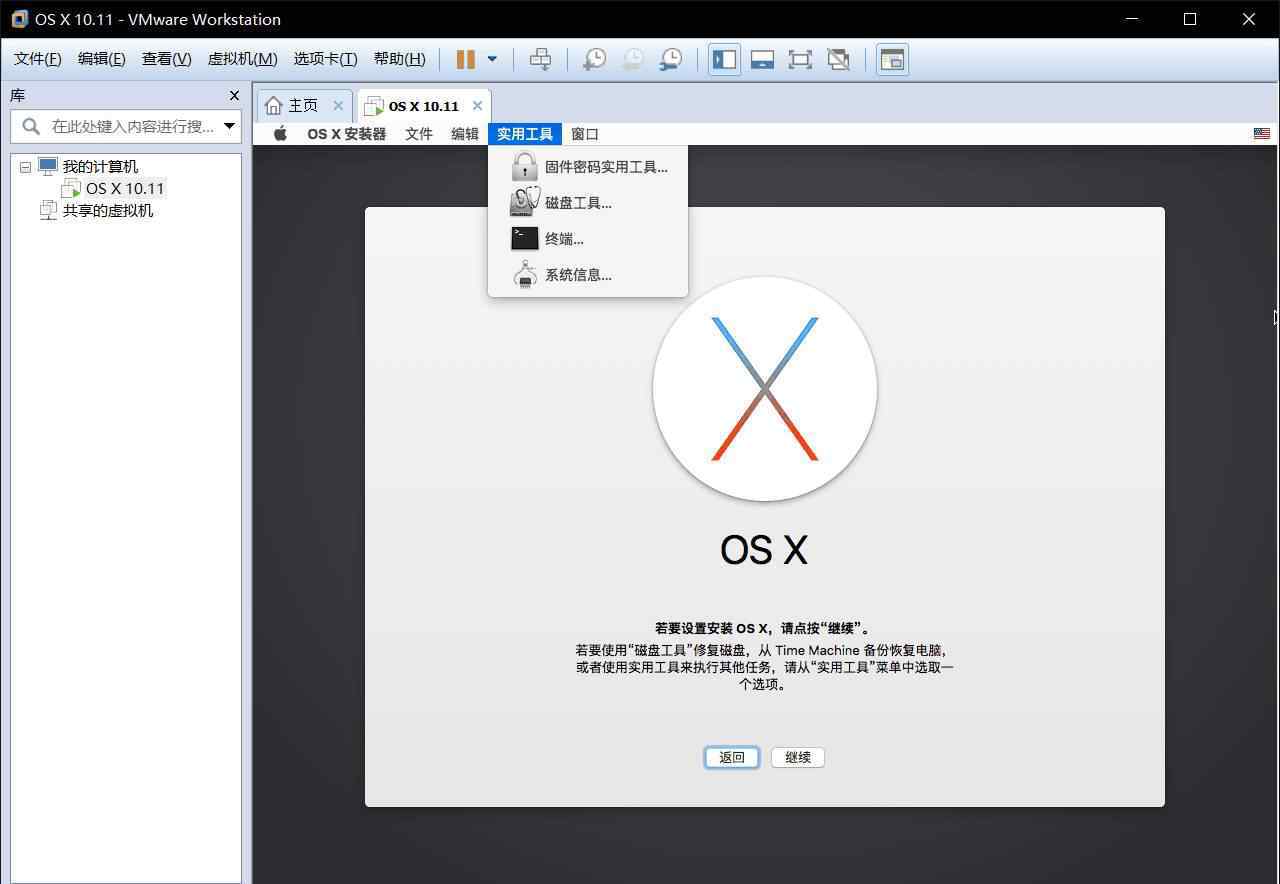
Task: Click the 继续 (Continue) button
Action: coord(797,757)
